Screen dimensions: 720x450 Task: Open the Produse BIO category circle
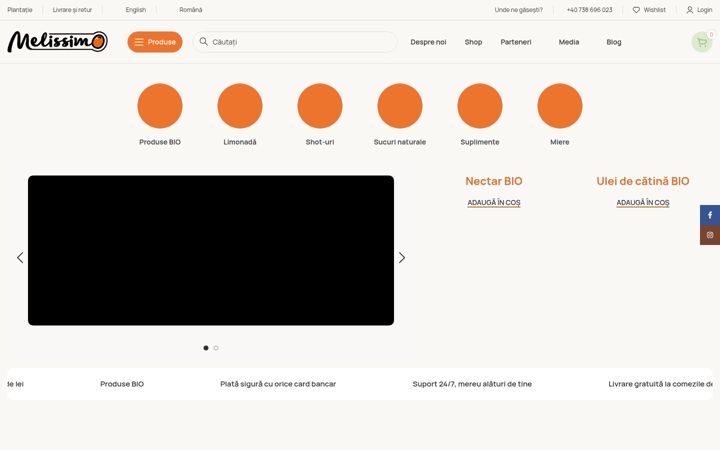click(x=160, y=106)
